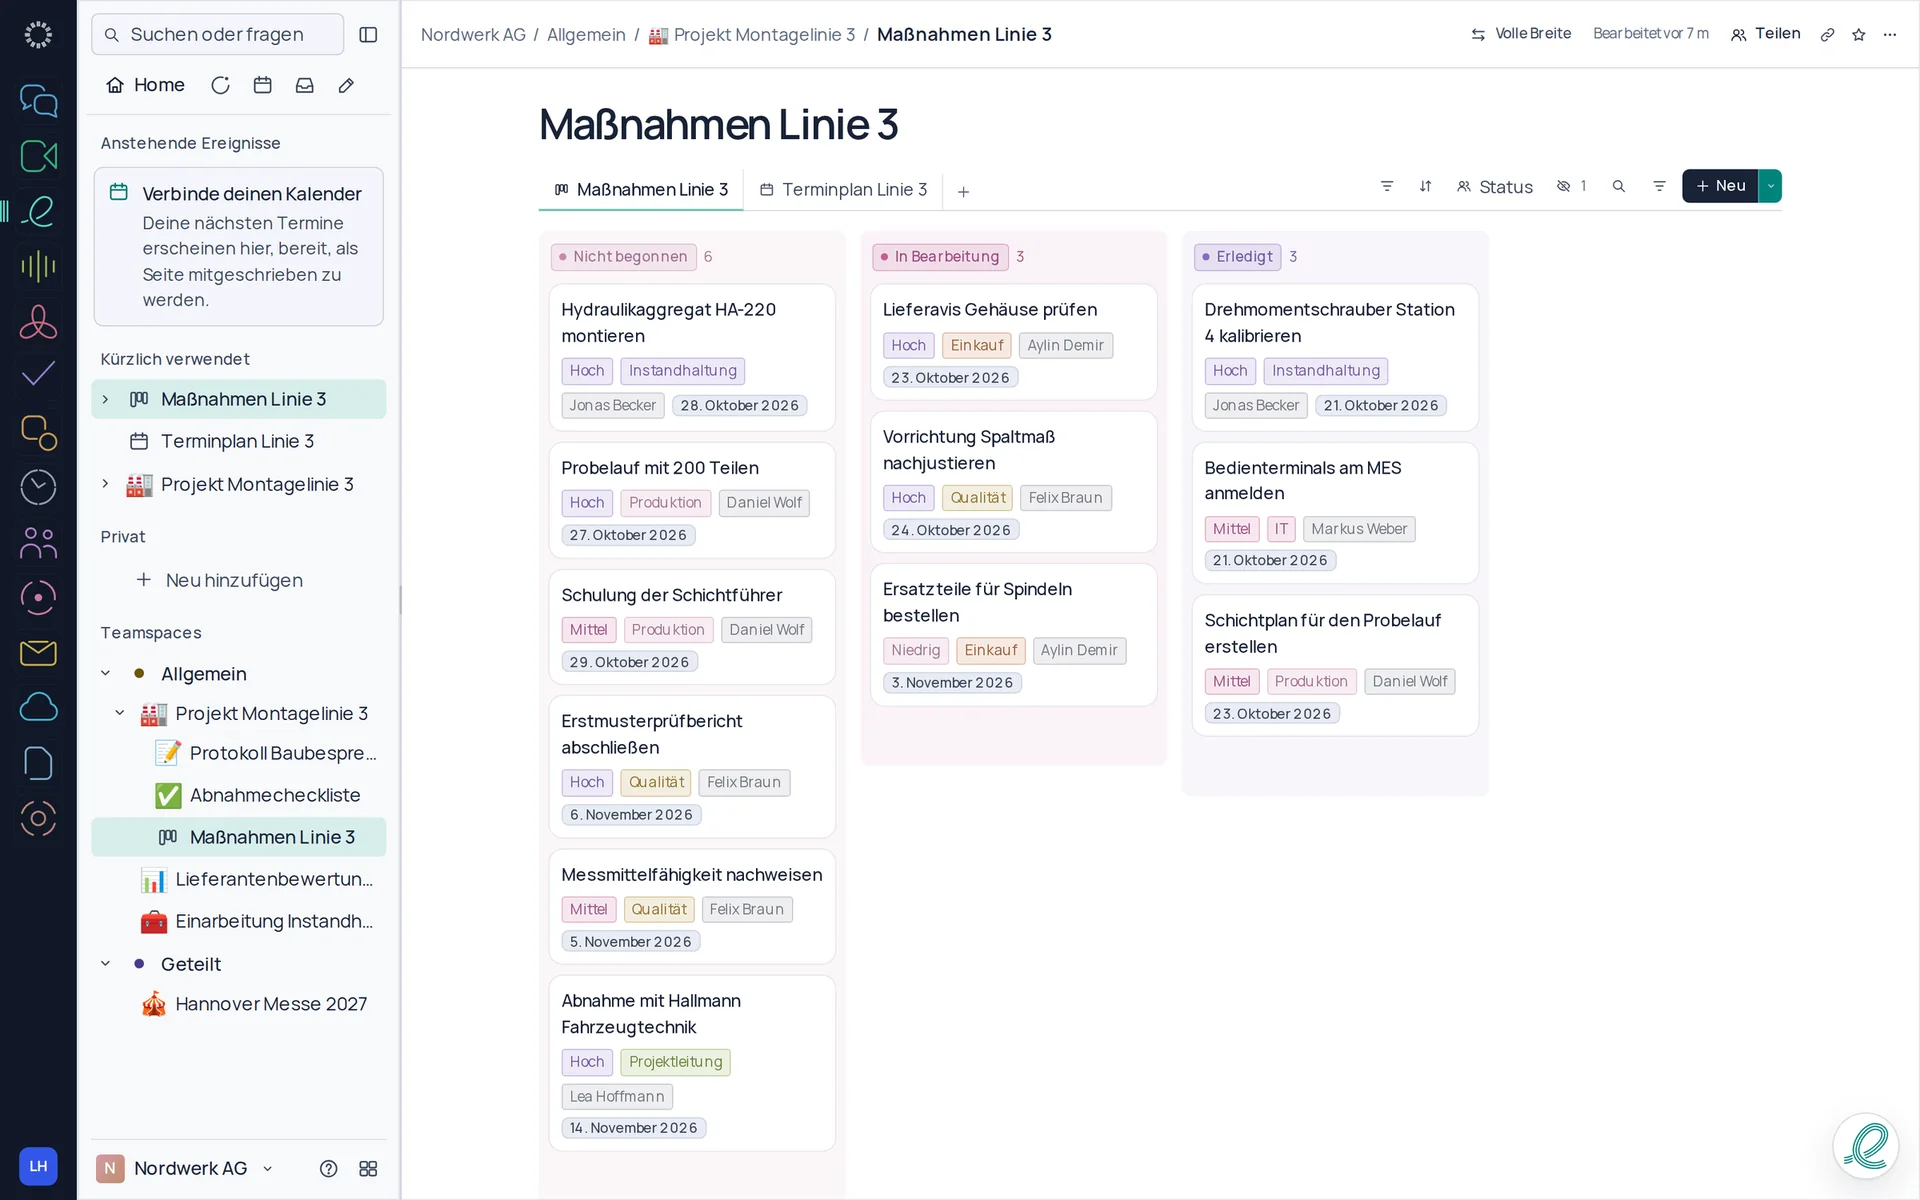Click the Suchen oder fragen search field
The image size is (1920, 1200).
pos(218,34)
